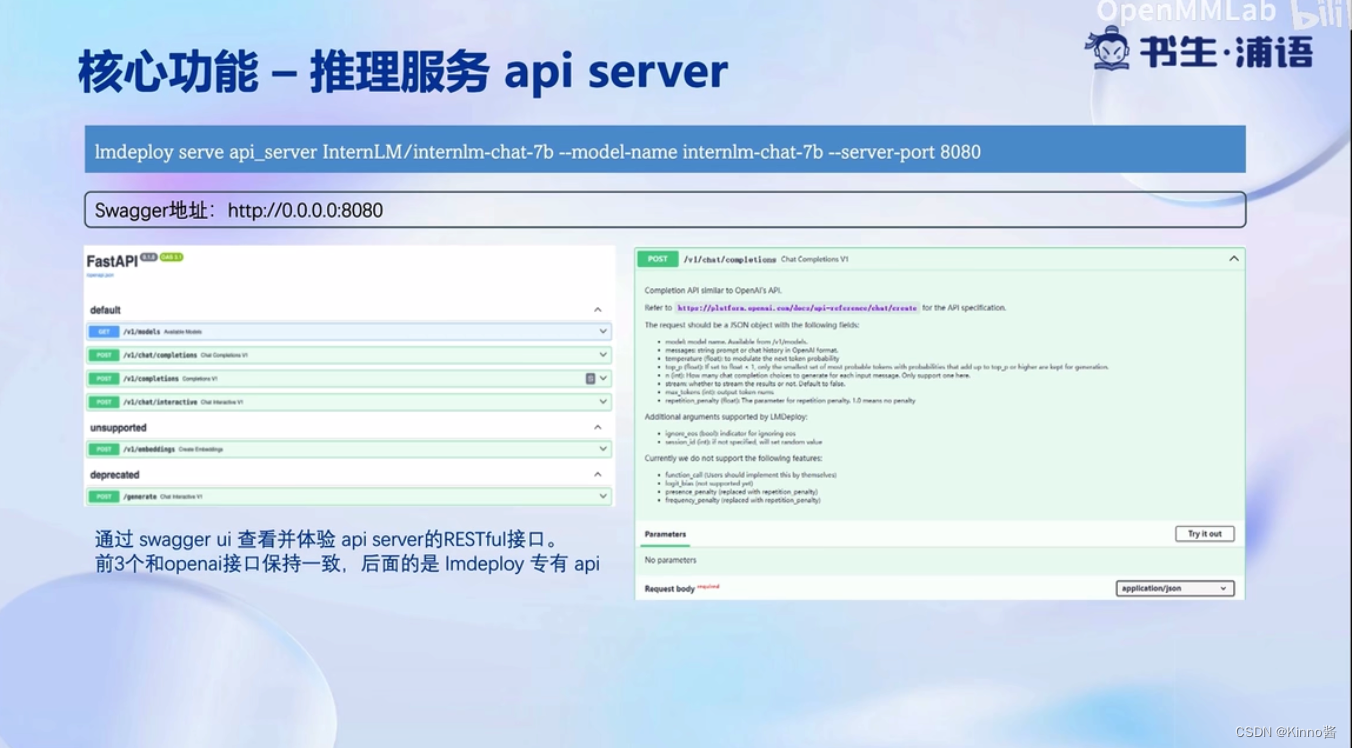
Task: Click the Try it out button
Action: click(x=1205, y=534)
